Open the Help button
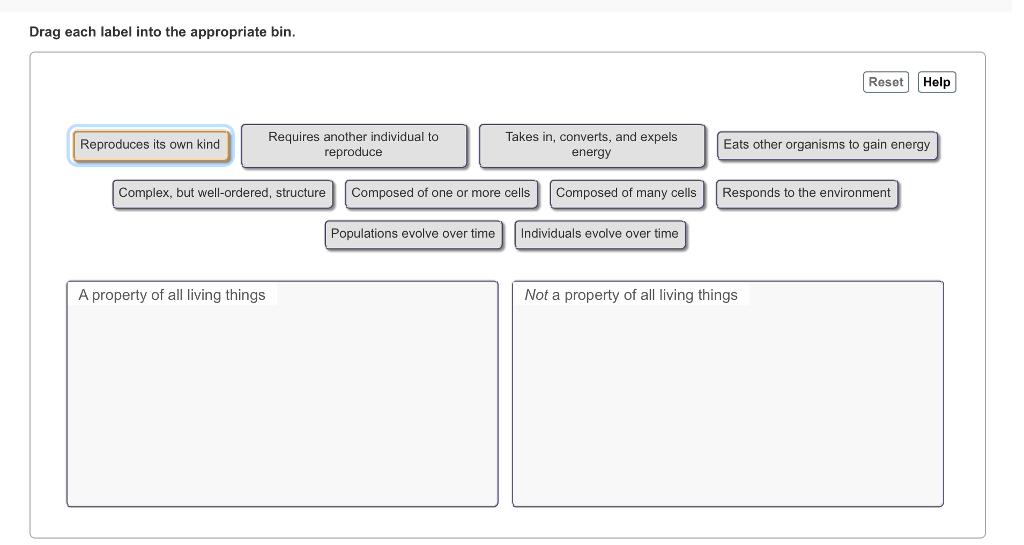1024x545 pixels. pyautogui.click(x=936, y=82)
